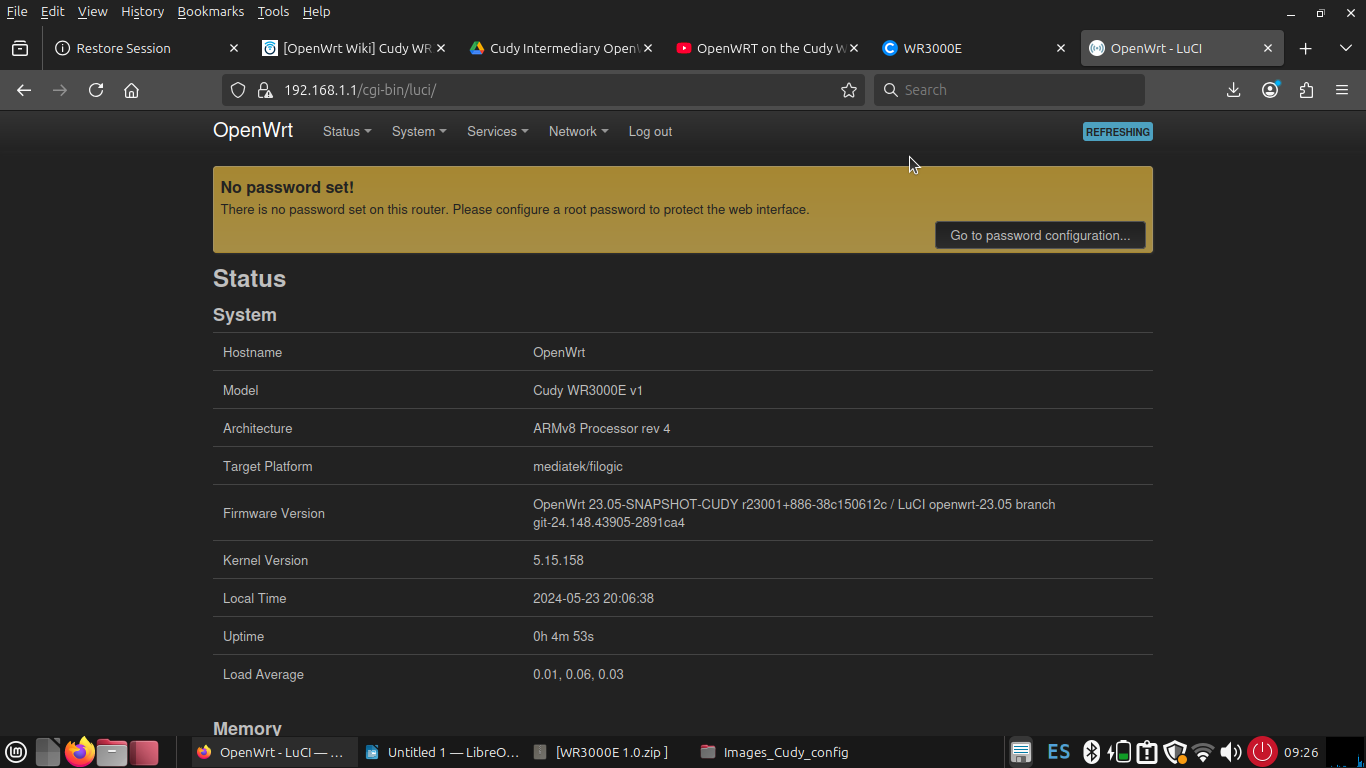Open the Status dropdown menu
Image resolution: width=1366 pixels, height=768 pixels.
[346, 131]
